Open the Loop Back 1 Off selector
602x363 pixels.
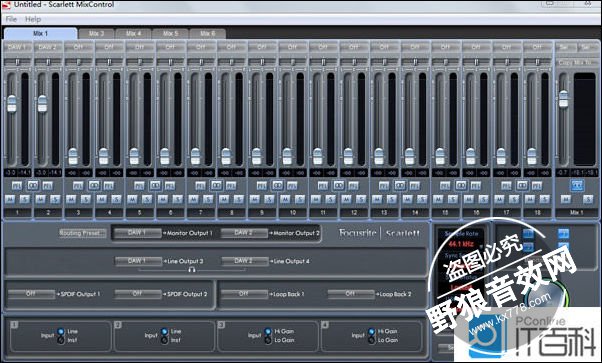pos(244,294)
